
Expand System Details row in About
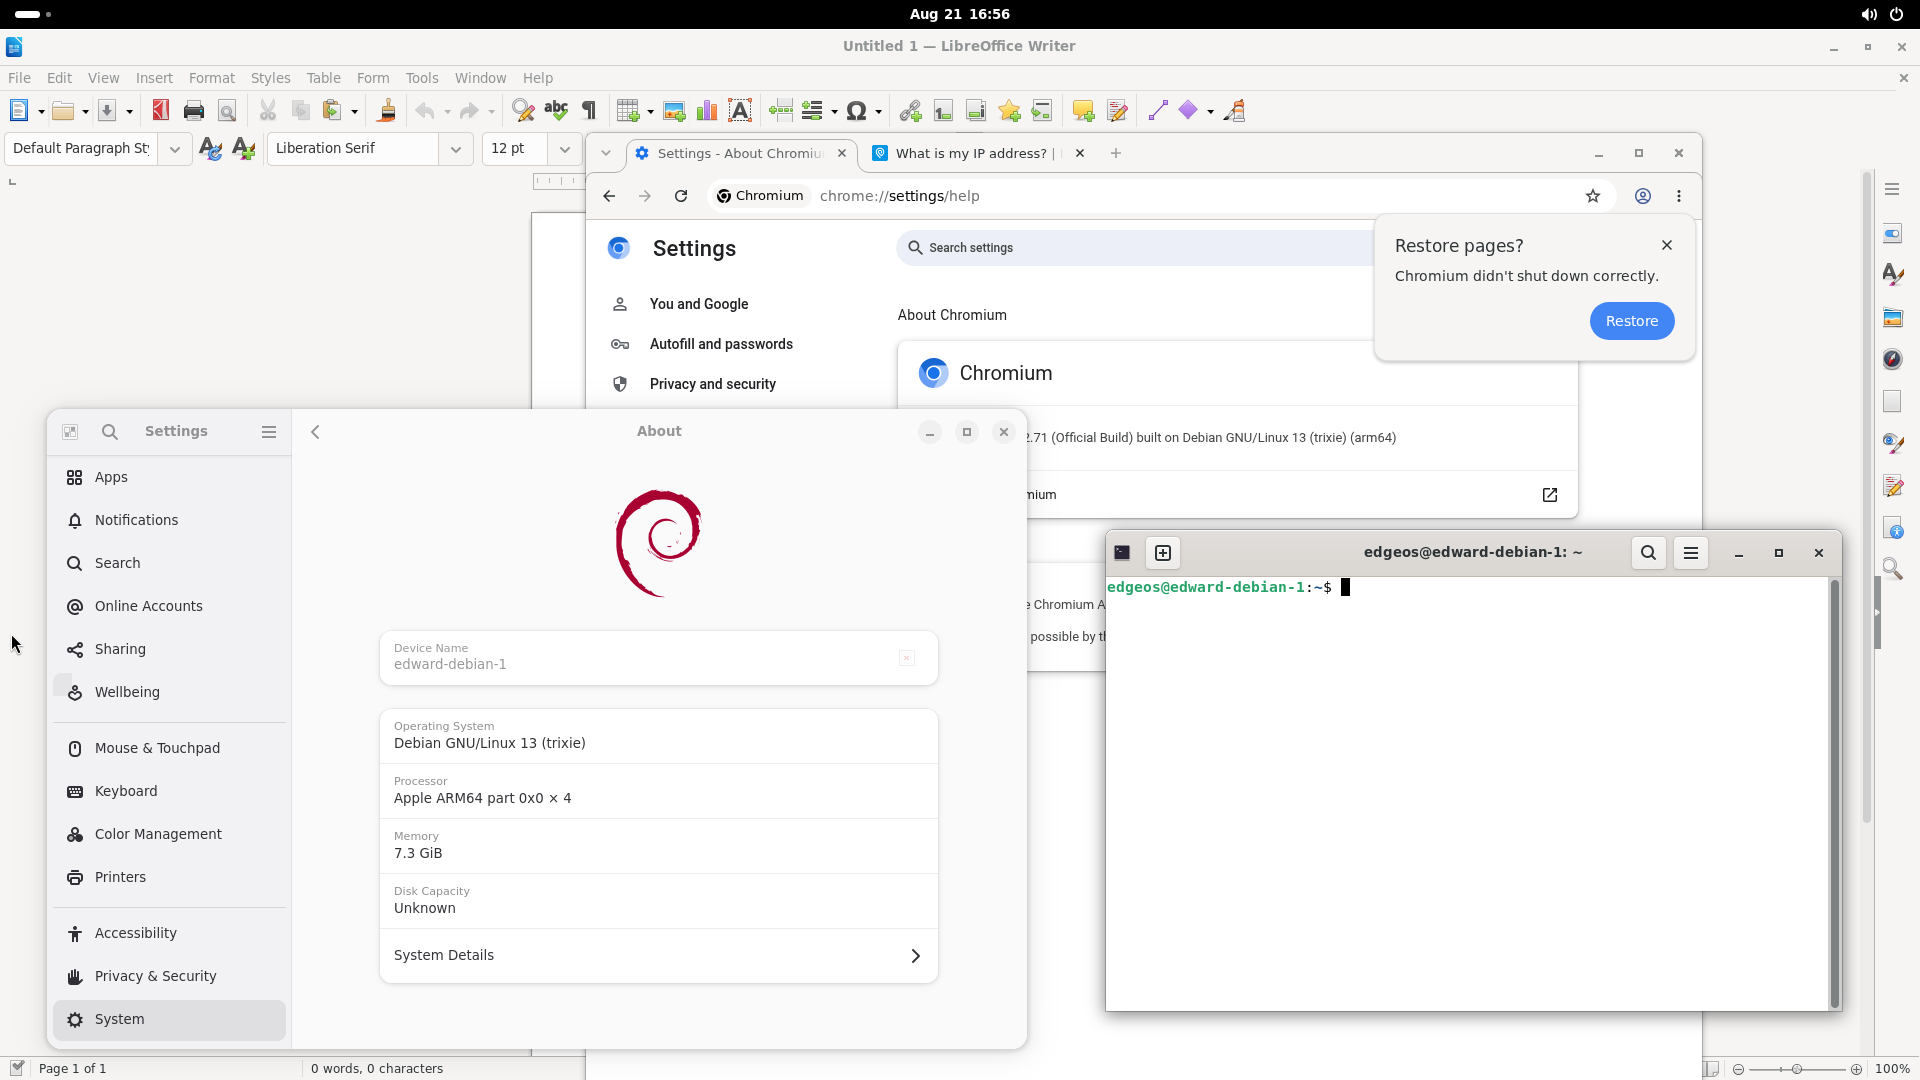tap(659, 956)
